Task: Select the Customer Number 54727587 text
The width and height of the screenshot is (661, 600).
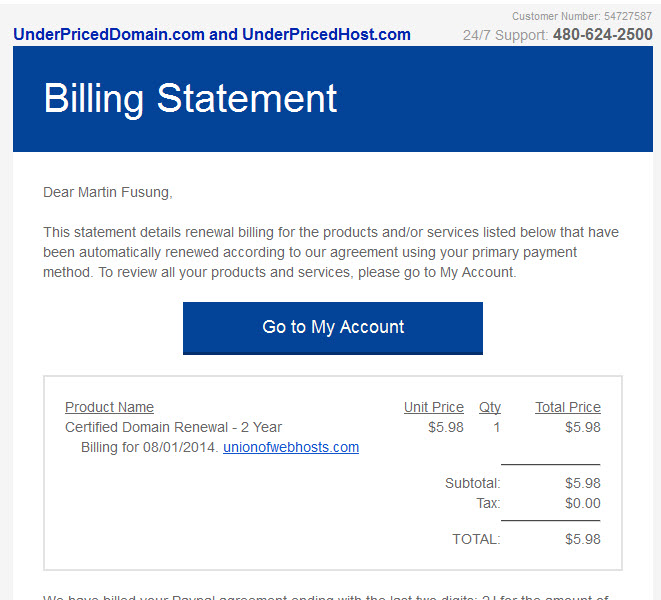Action: [x=582, y=16]
